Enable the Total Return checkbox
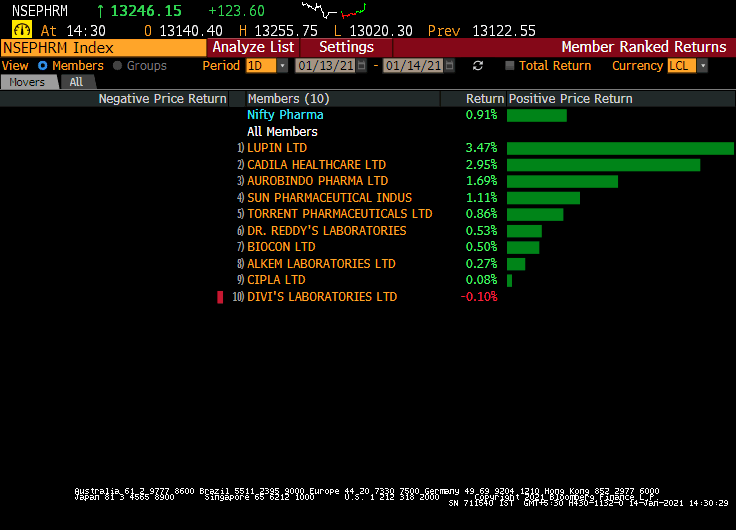This screenshot has width=736, height=530. (510, 66)
